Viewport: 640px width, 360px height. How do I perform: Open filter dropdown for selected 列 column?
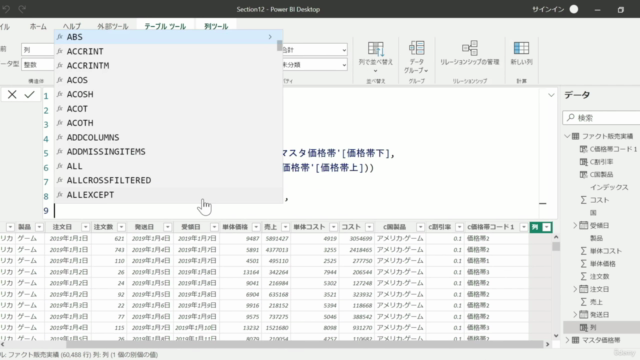(547, 227)
